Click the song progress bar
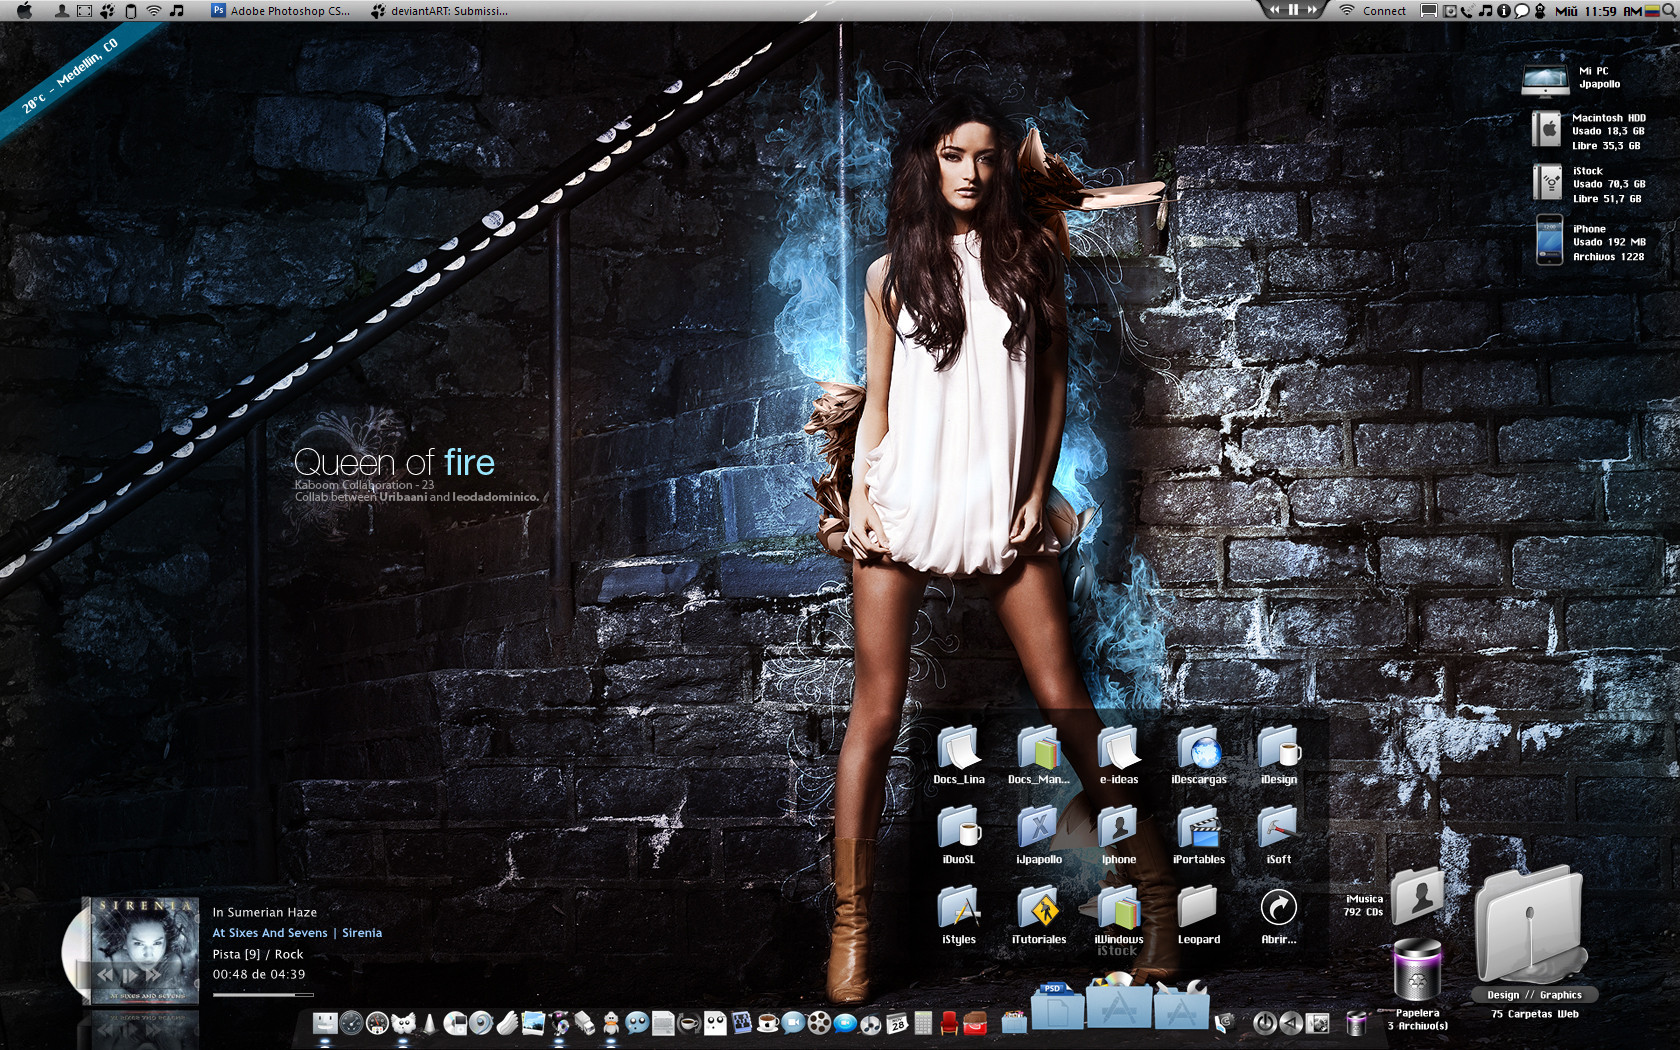 (x=263, y=995)
